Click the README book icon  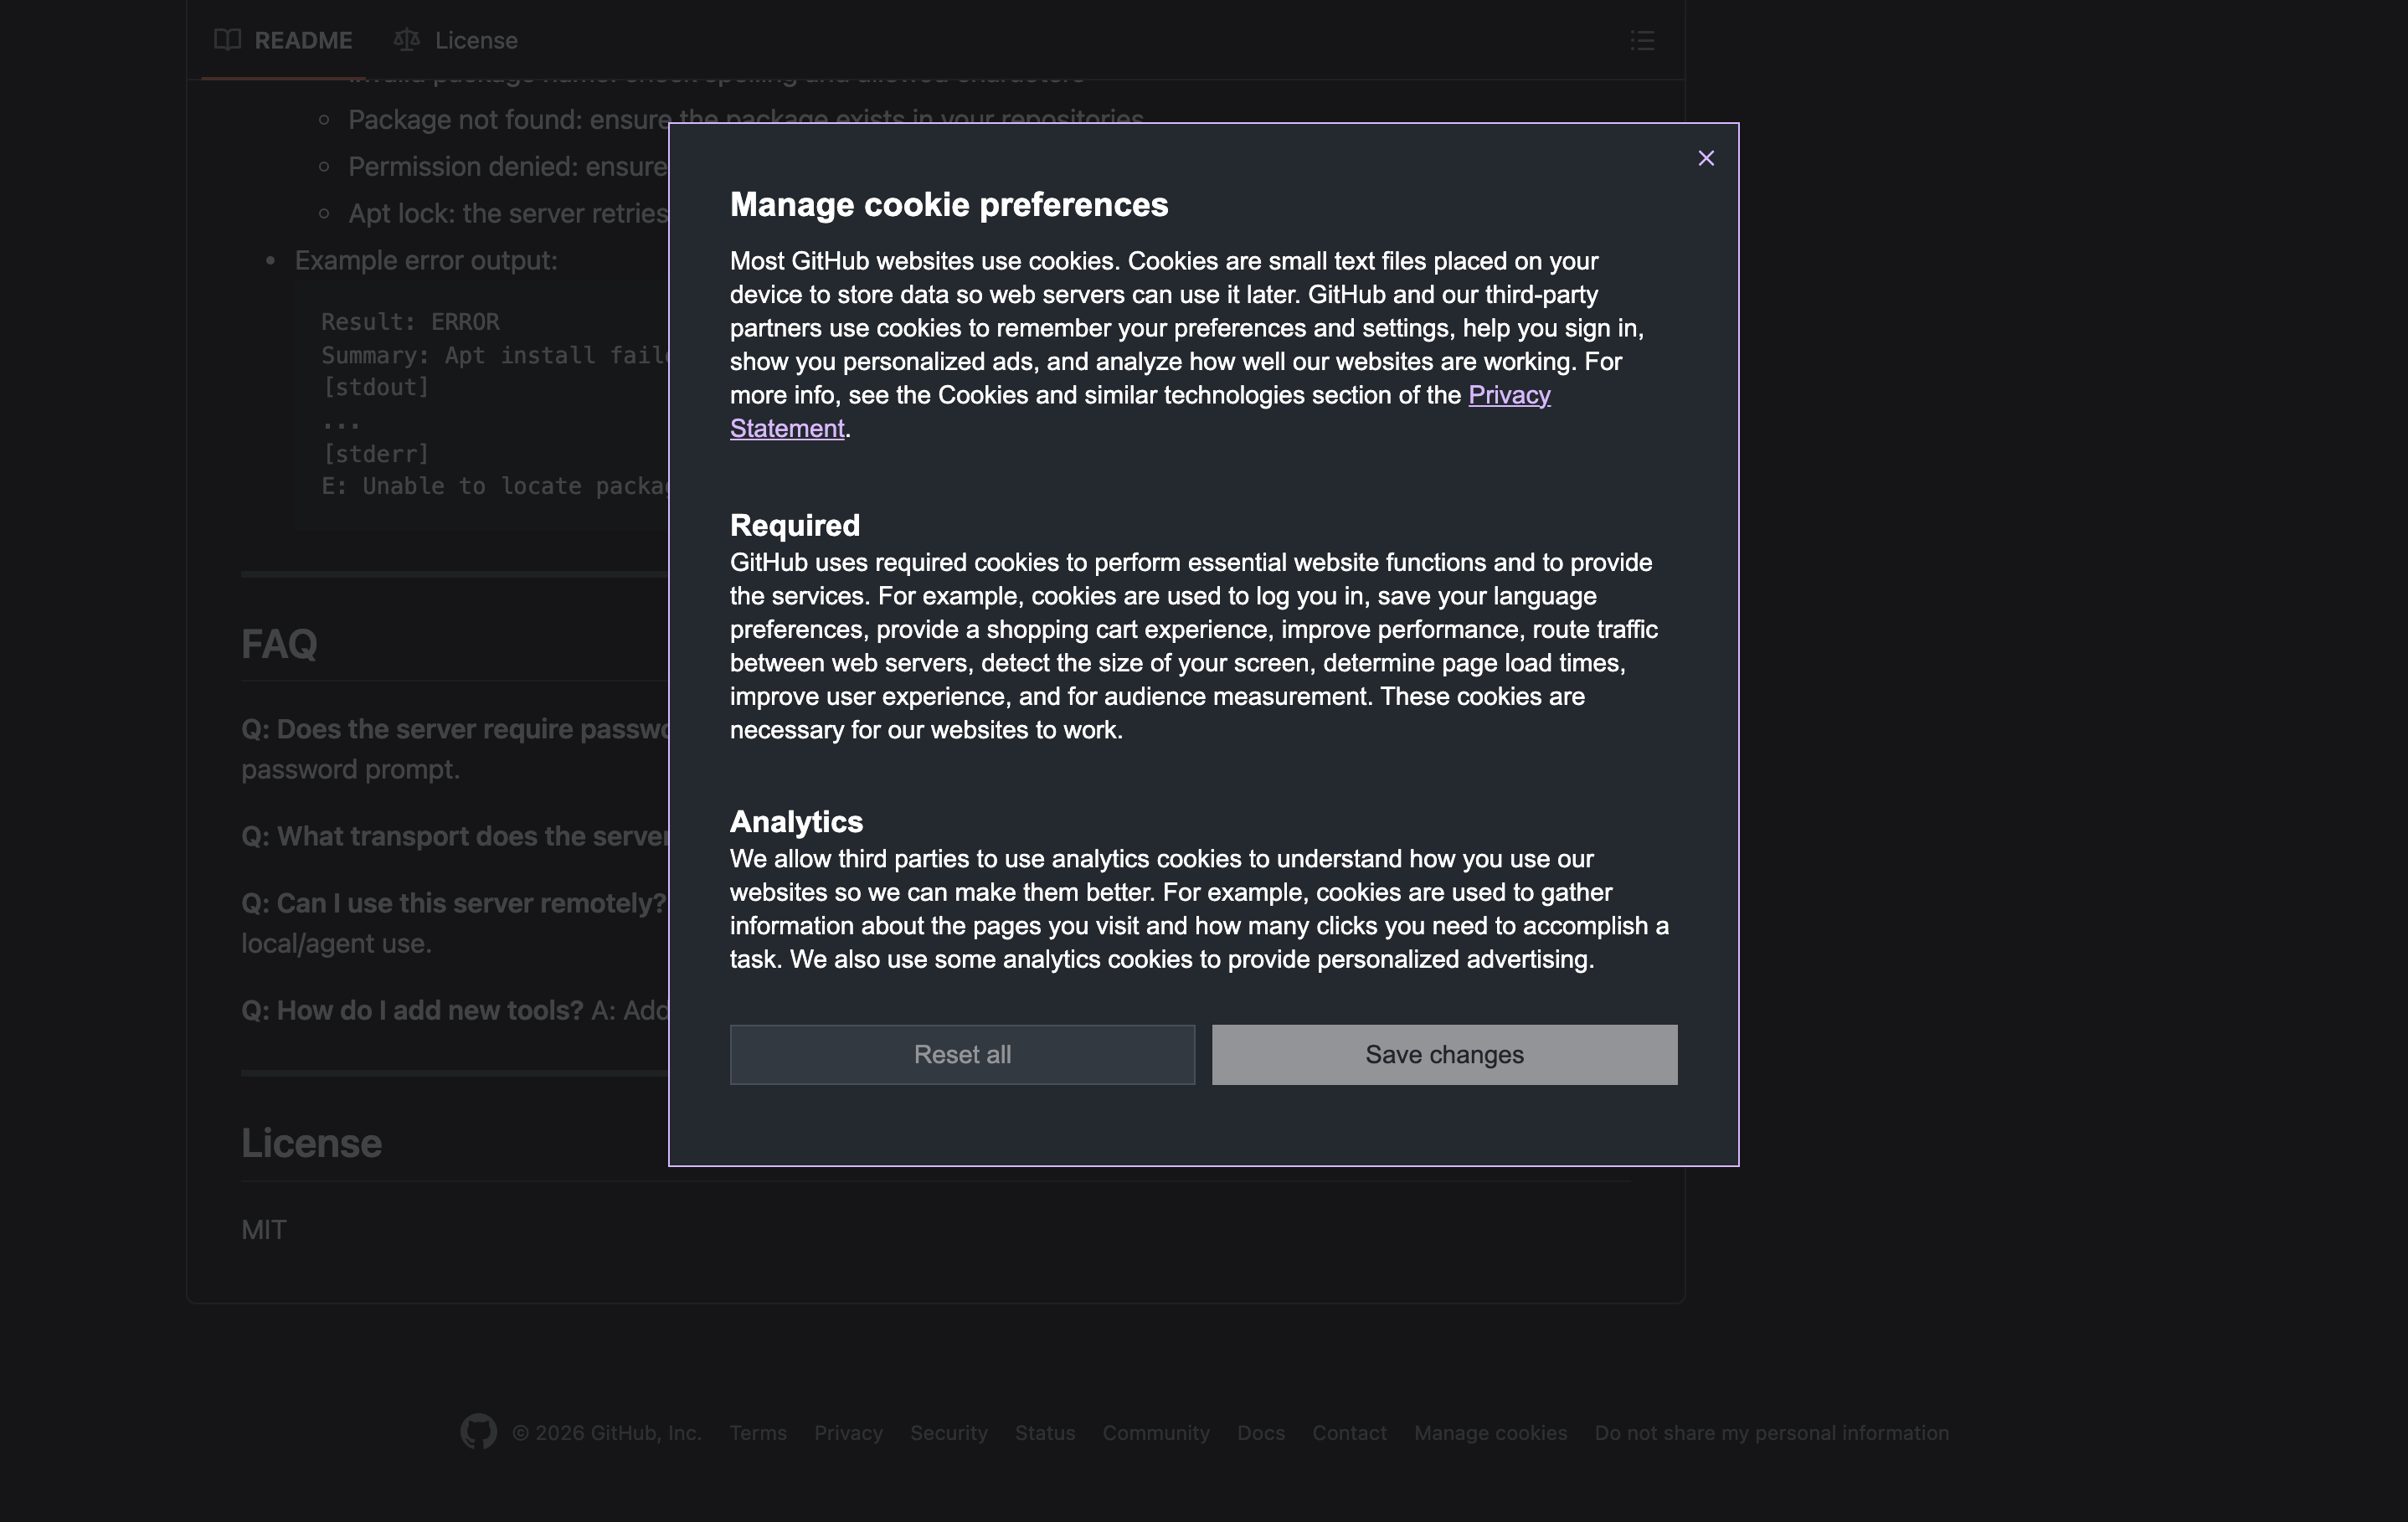coord(228,40)
